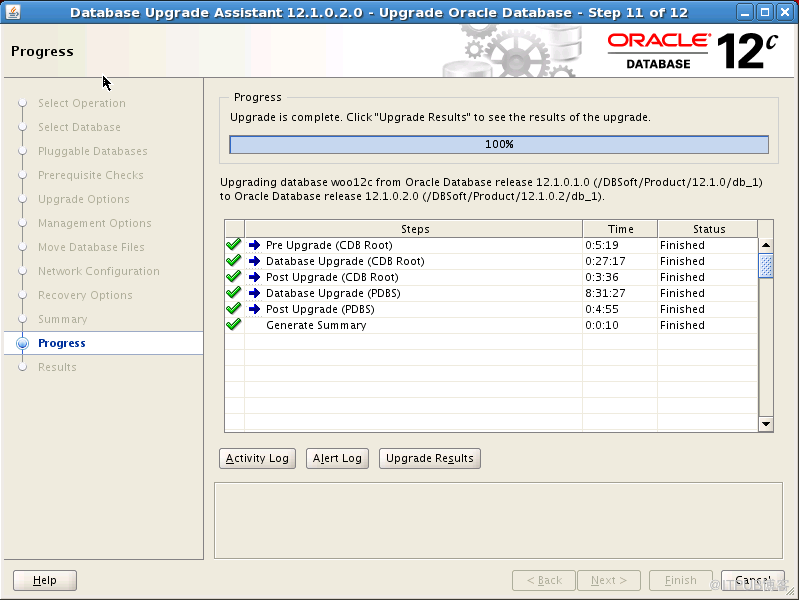Expand the Pre Upgrade (CDB Root) arrow icon
The image size is (799, 600).
[254, 245]
